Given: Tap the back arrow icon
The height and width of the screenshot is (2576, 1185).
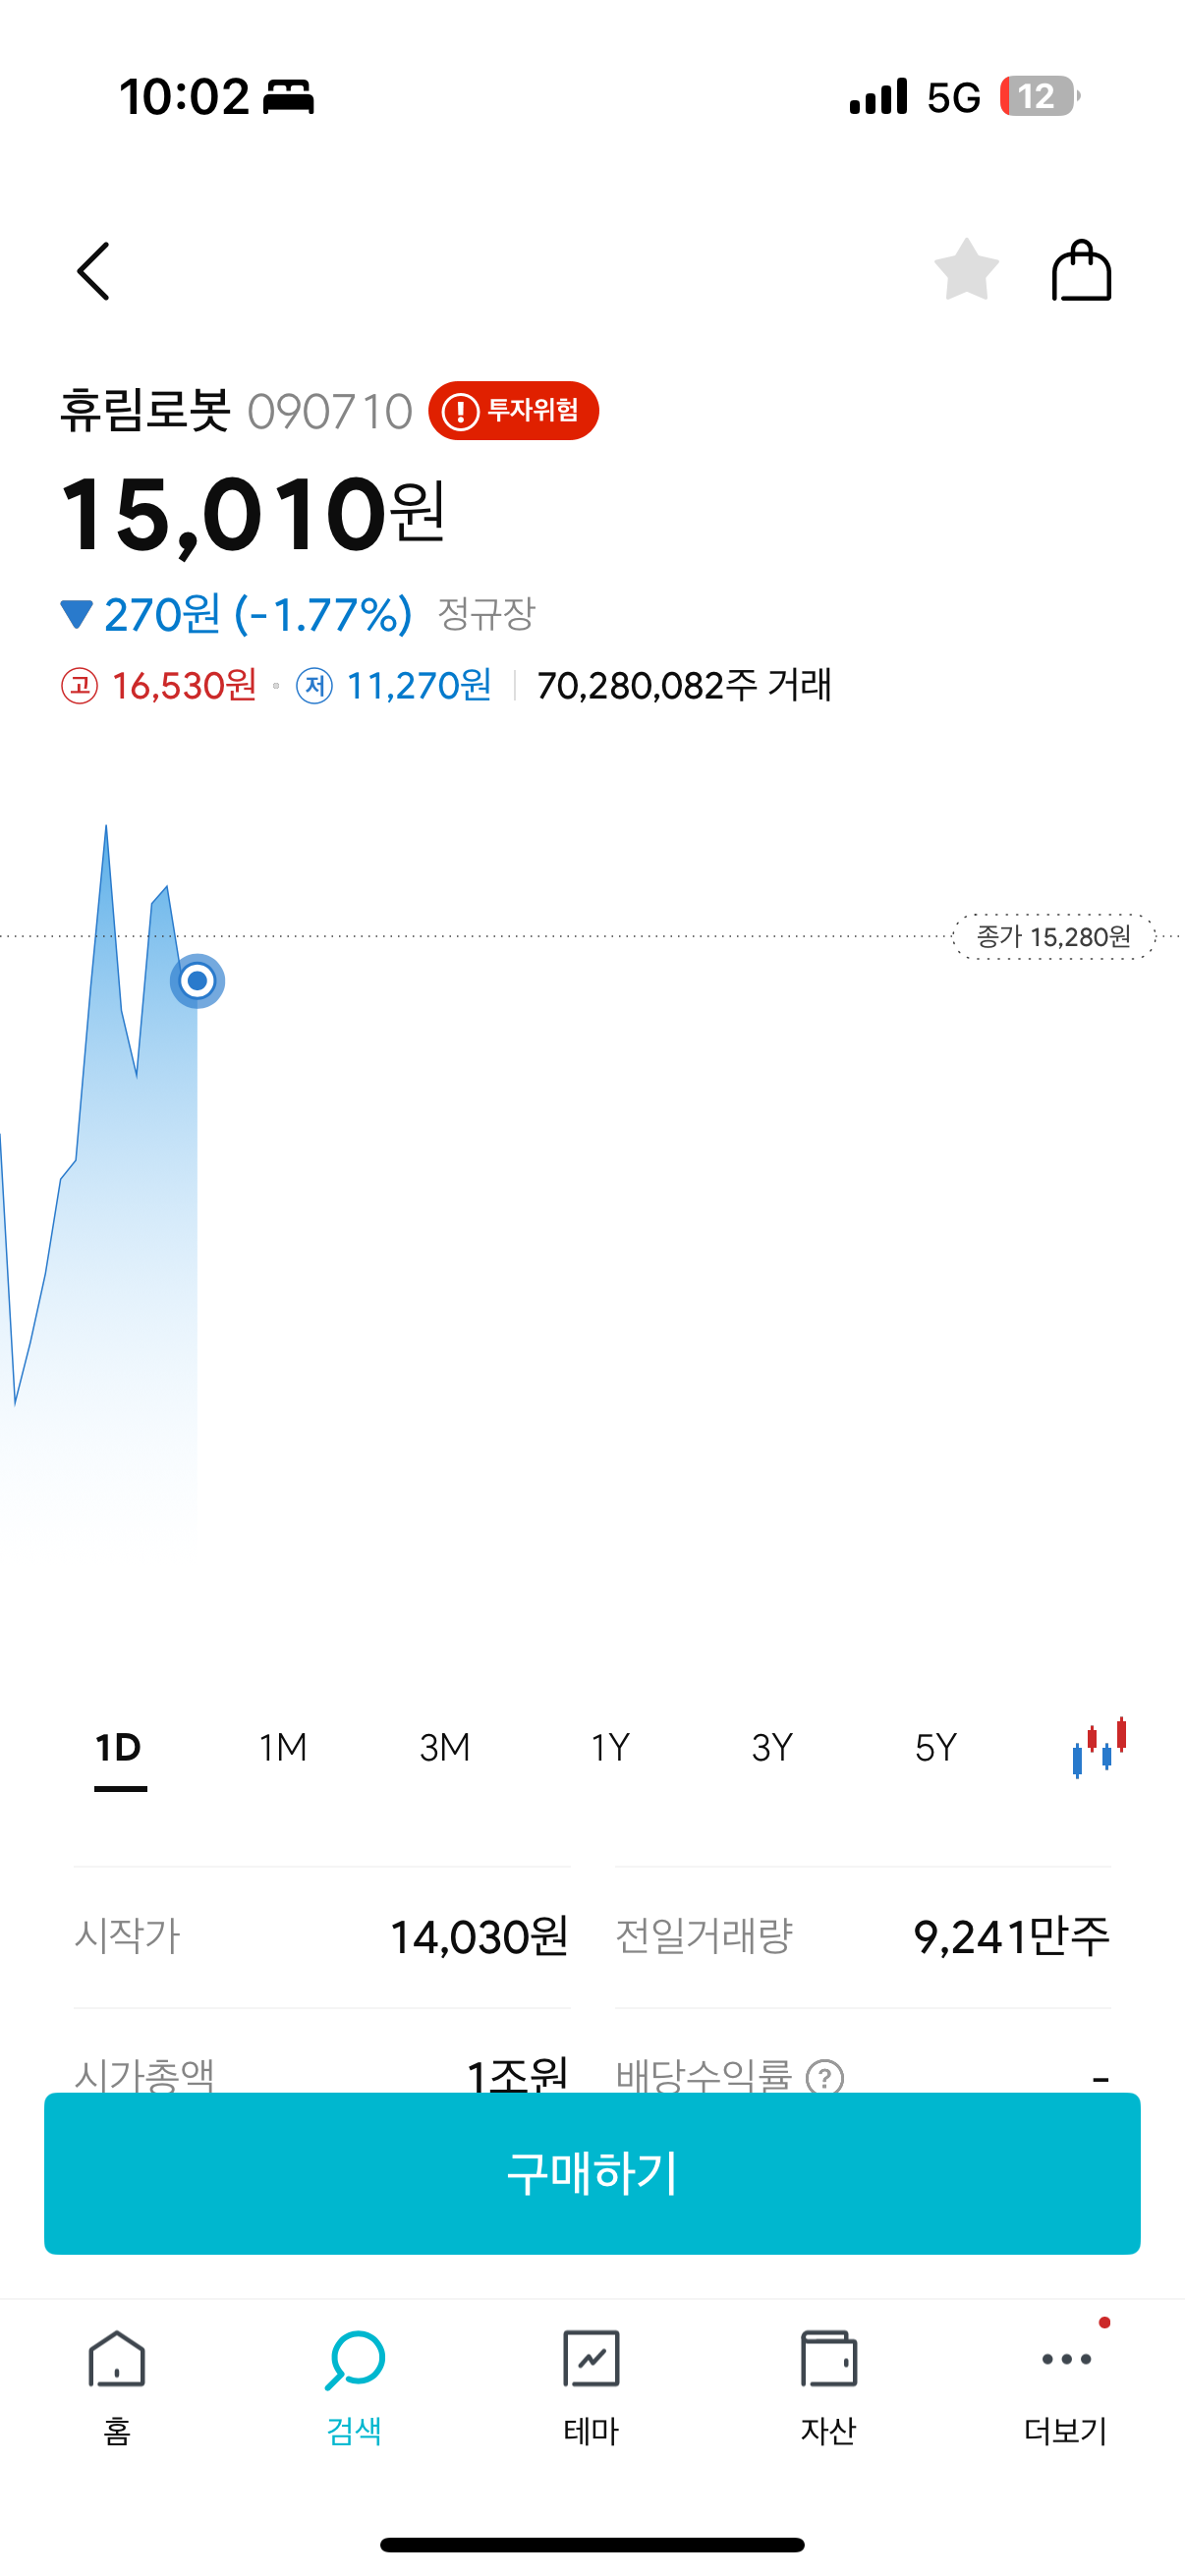Looking at the screenshot, I should coord(93,271).
